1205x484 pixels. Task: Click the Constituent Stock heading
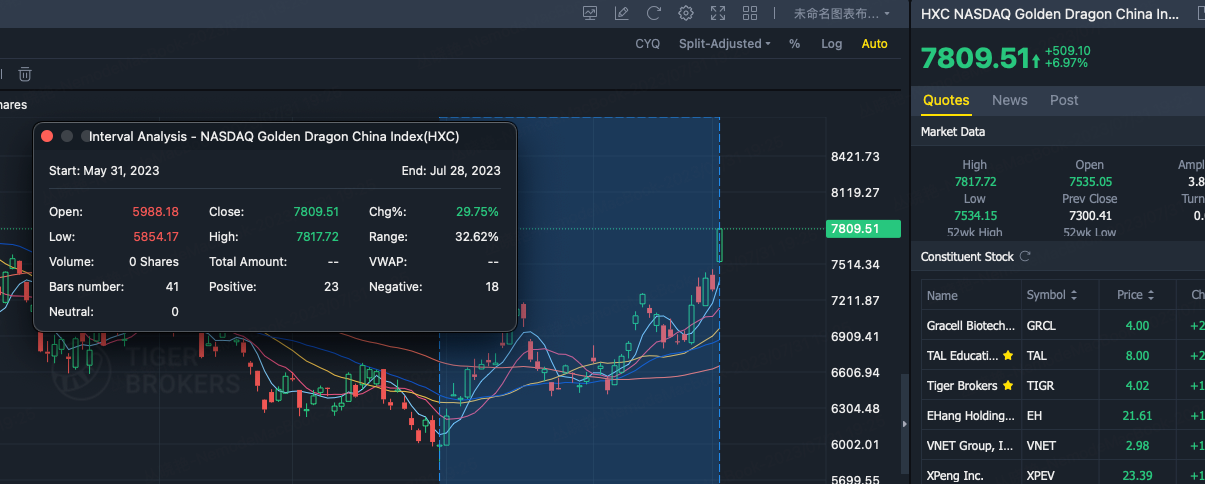[967, 257]
